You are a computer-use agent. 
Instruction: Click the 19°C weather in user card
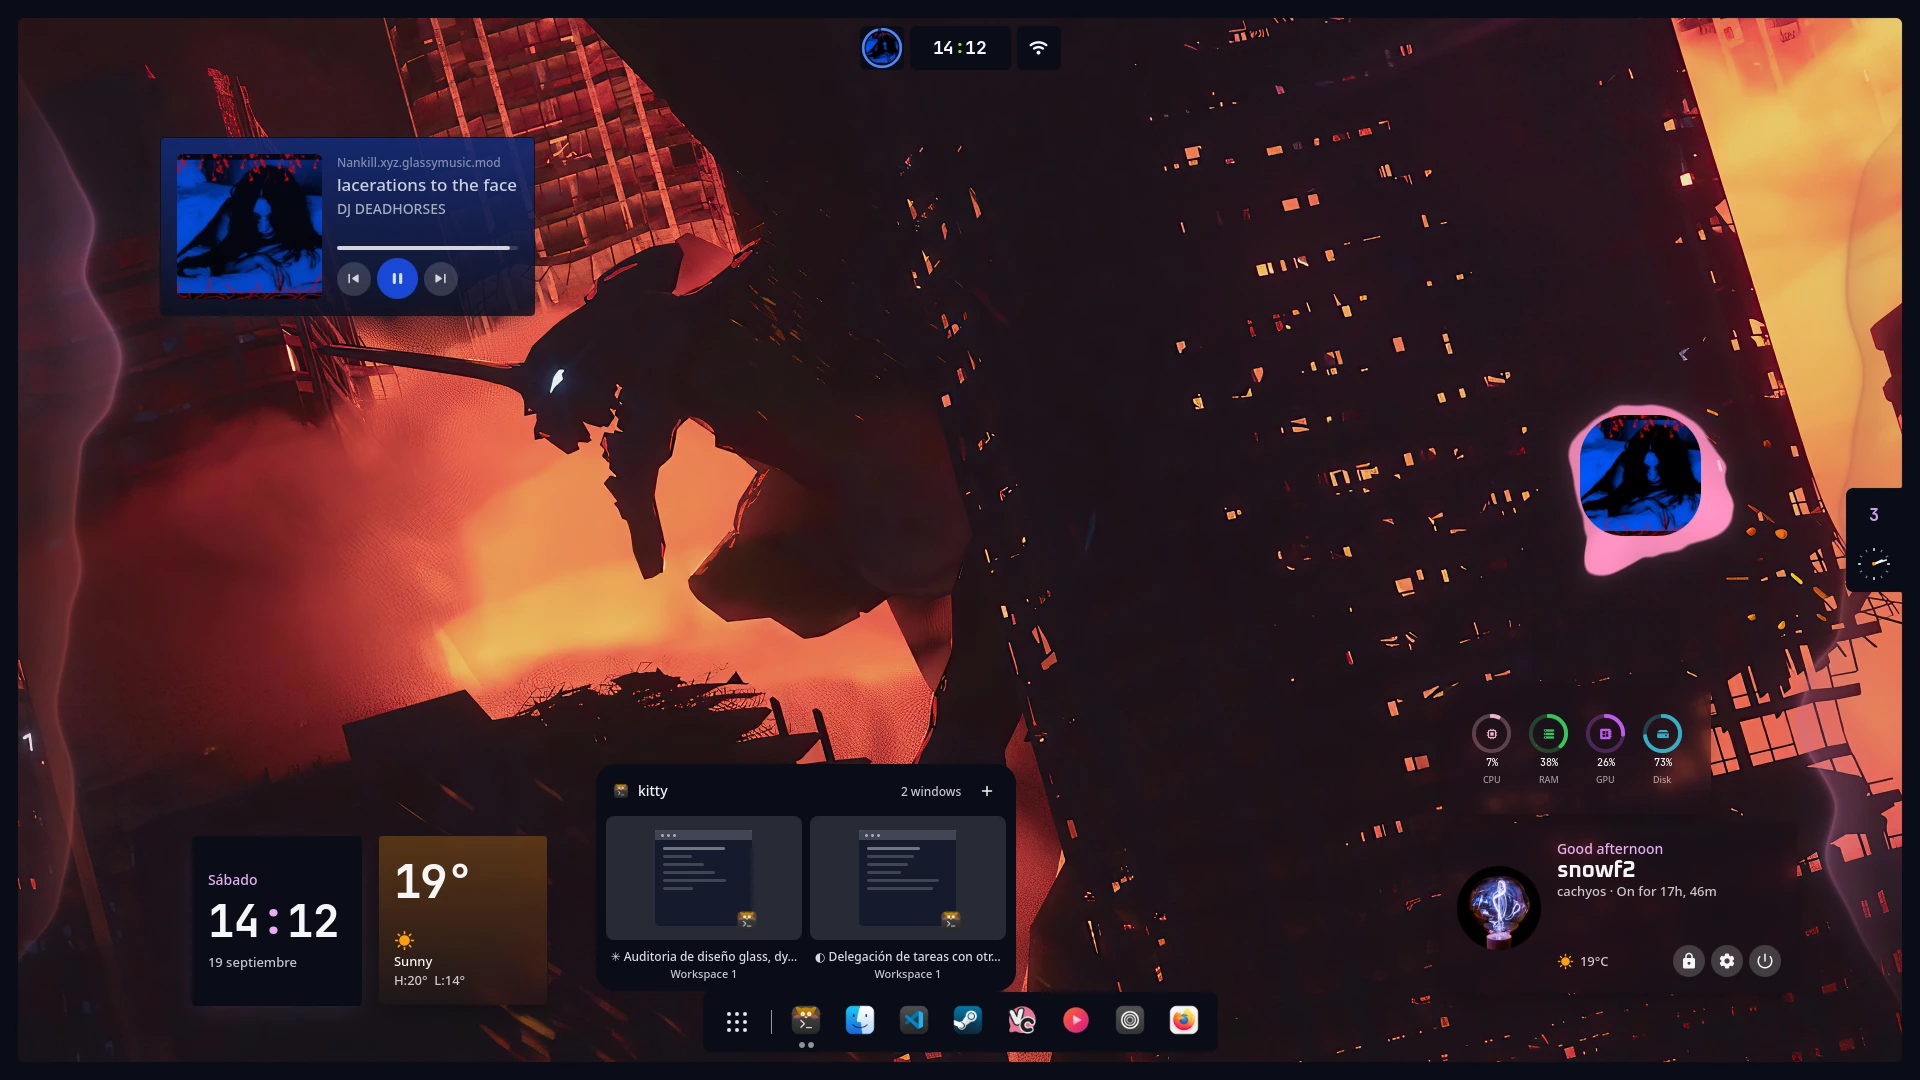pyautogui.click(x=1583, y=961)
